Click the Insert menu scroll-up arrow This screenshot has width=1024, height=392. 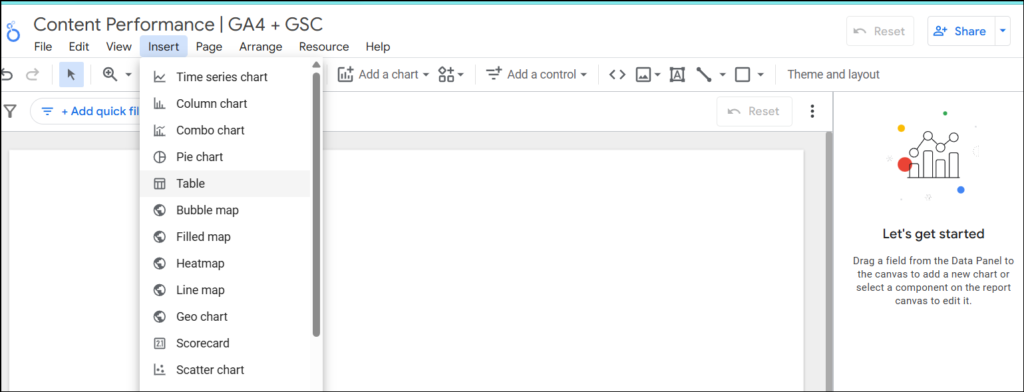click(x=316, y=65)
